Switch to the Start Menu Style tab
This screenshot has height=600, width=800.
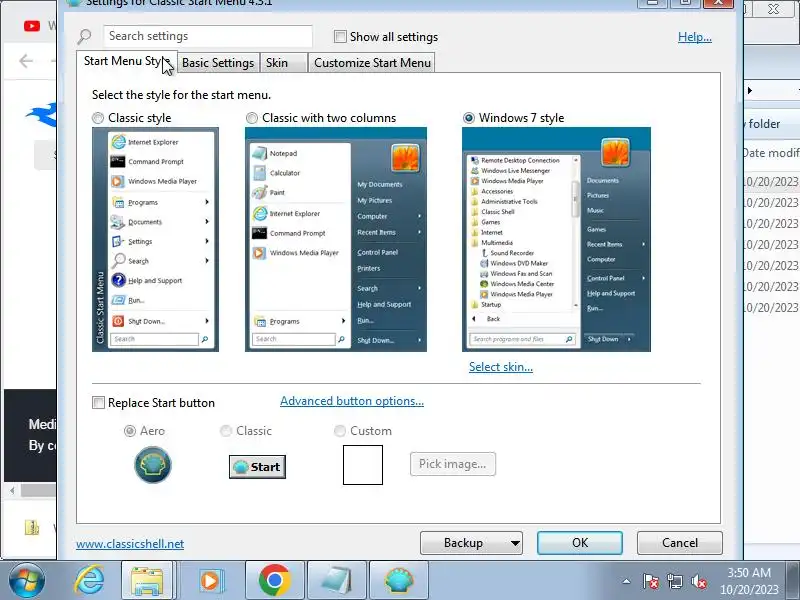pyautogui.click(x=127, y=61)
